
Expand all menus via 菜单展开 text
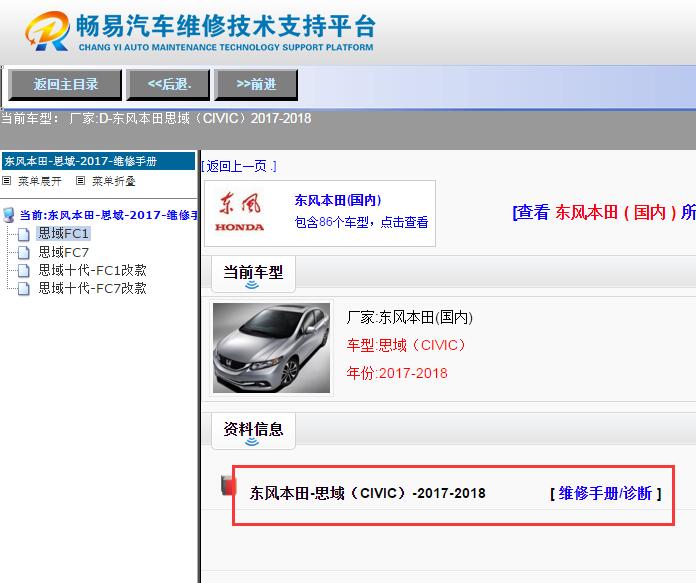(40, 181)
